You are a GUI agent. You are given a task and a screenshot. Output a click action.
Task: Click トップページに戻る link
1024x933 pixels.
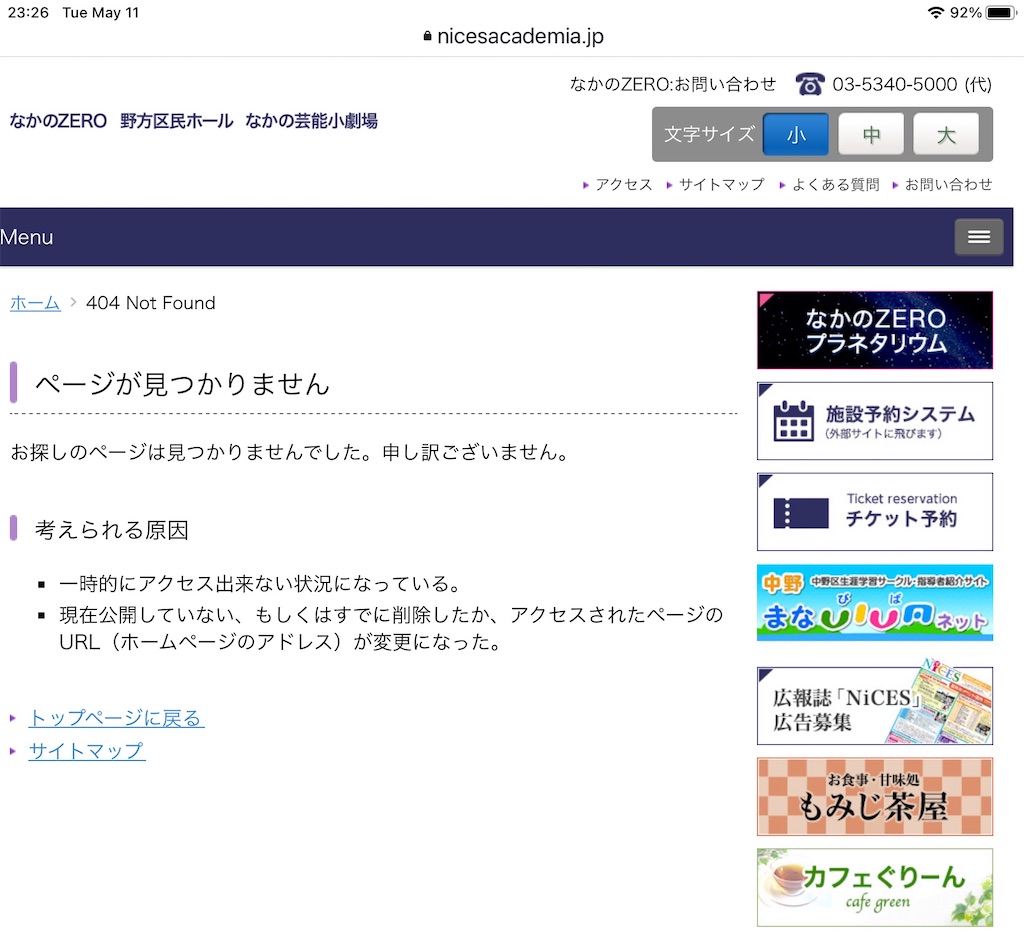pyautogui.click(x=116, y=718)
